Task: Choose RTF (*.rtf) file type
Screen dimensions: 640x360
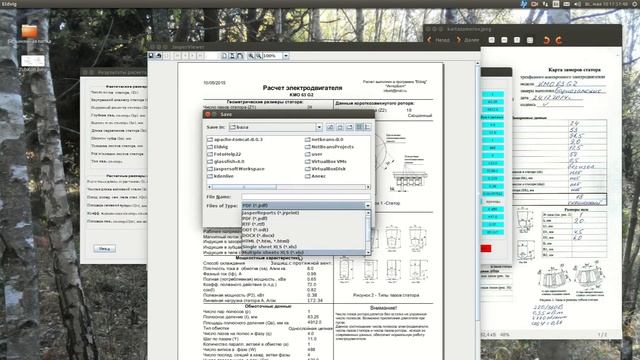Action: point(303,224)
